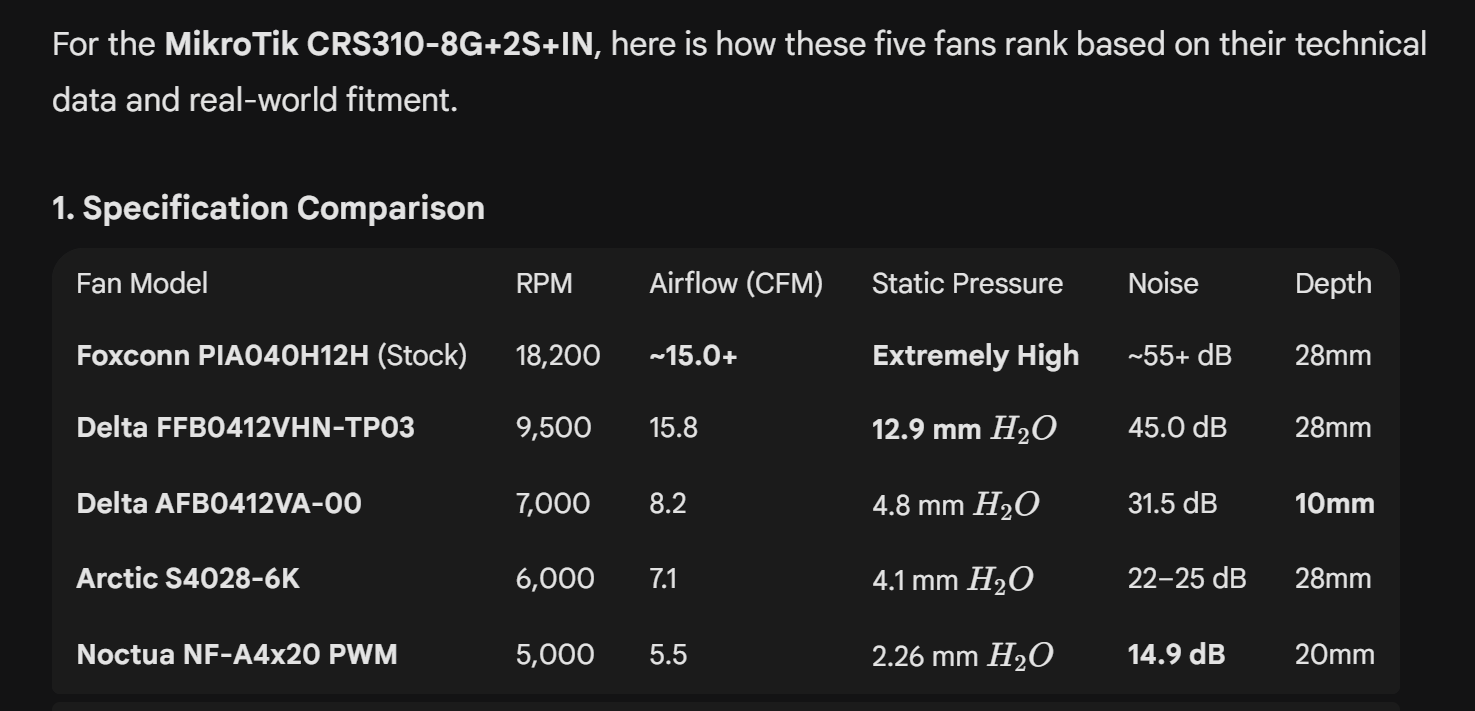Click the Fan Model column header

(x=142, y=283)
